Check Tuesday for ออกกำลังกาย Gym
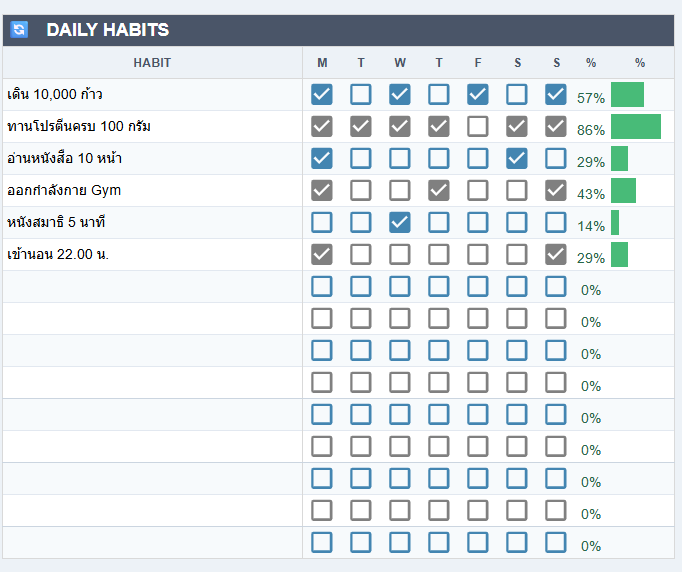The width and height of the screenshot is (682, 572). (x=361, y=191)
